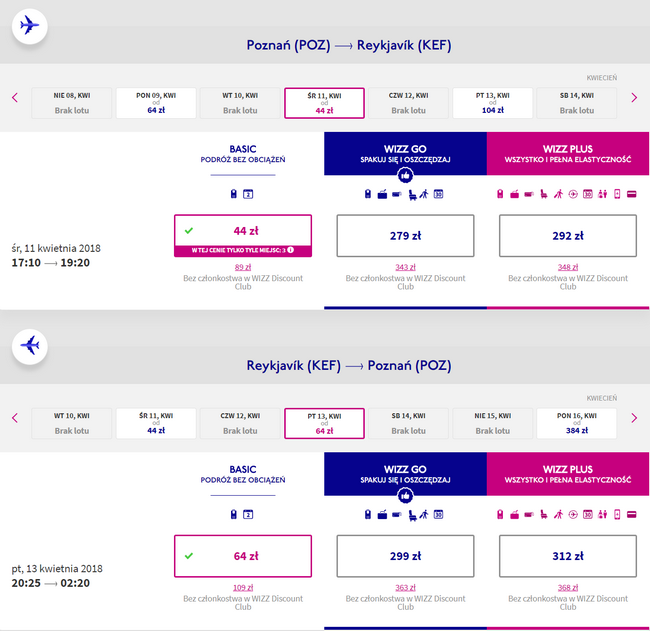The image size is (650, 631).
Task: Choose outbound date PON 09, KWI 64 zł
Action: [156, 103]
